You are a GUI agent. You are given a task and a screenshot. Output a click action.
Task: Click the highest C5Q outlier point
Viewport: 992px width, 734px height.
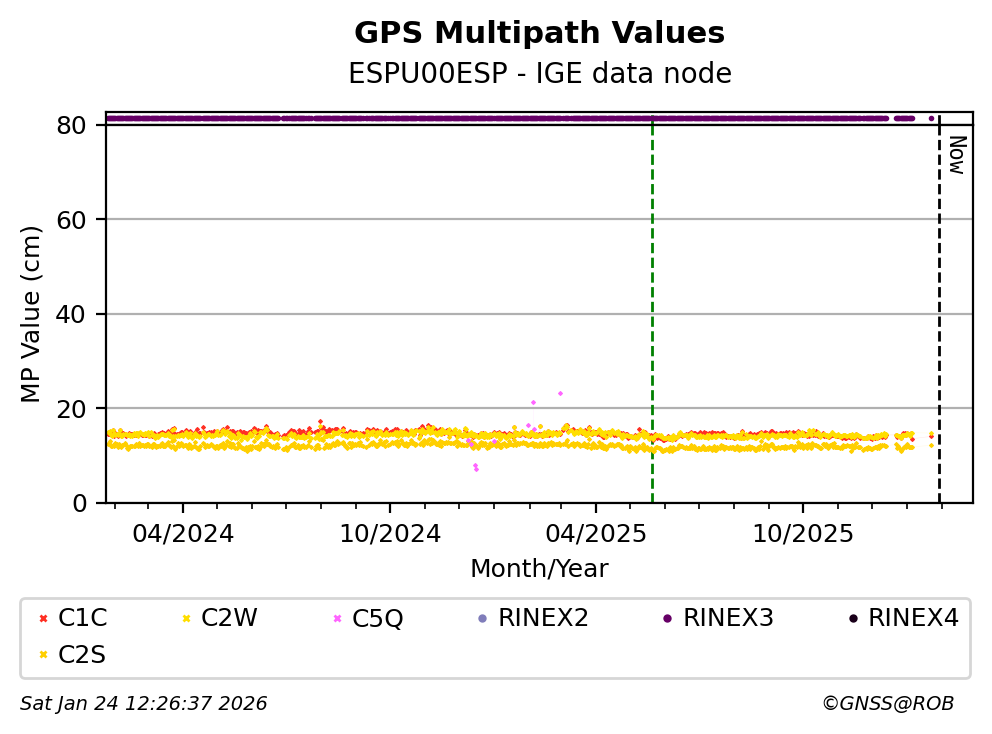pyautogui.click(x=560, y=393)
